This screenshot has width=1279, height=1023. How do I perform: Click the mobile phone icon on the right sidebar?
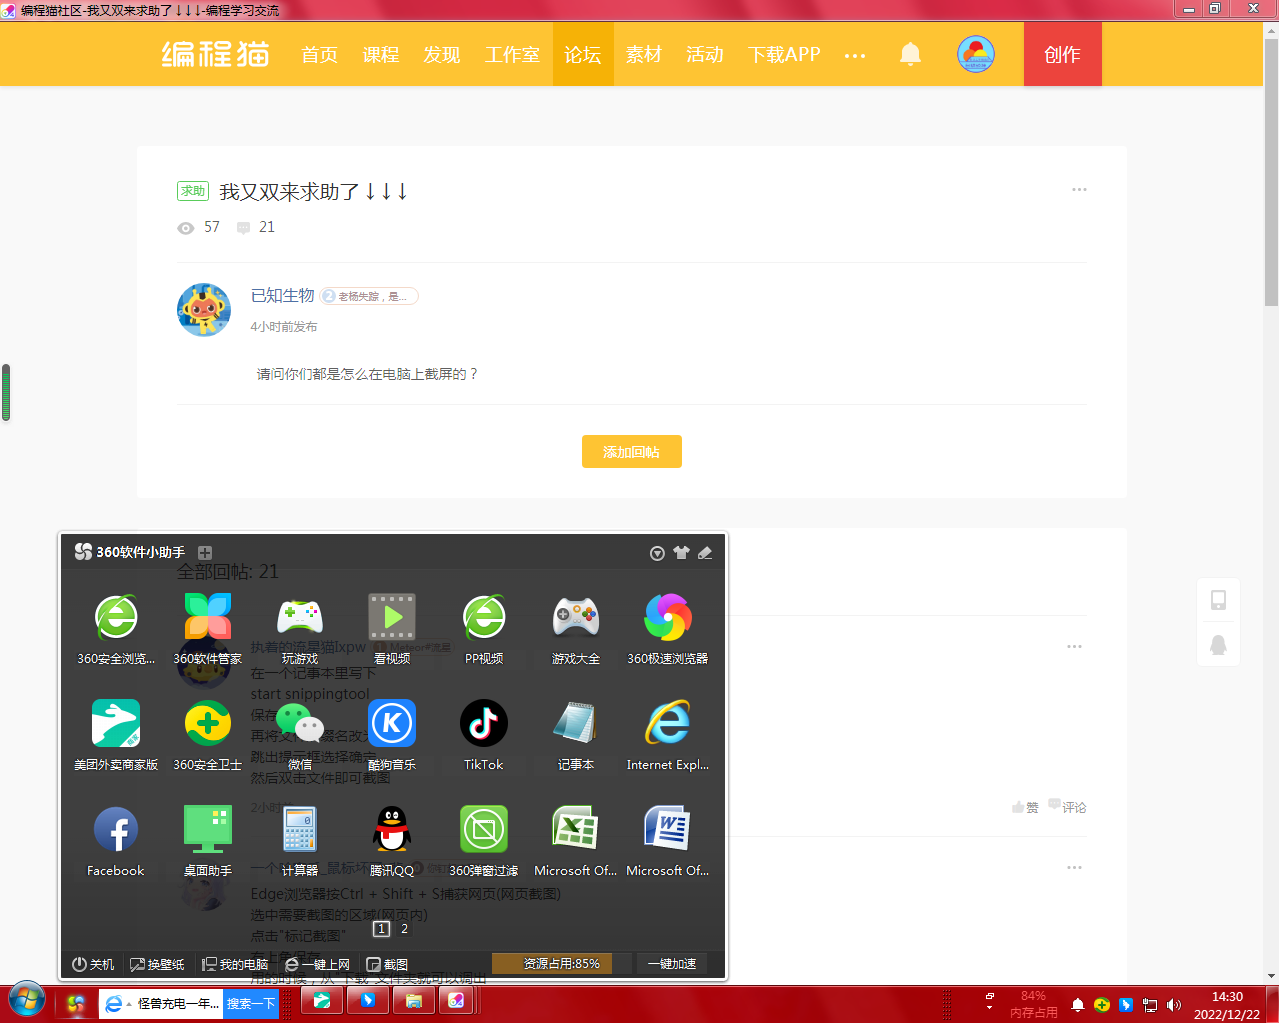pos(1218,600)
